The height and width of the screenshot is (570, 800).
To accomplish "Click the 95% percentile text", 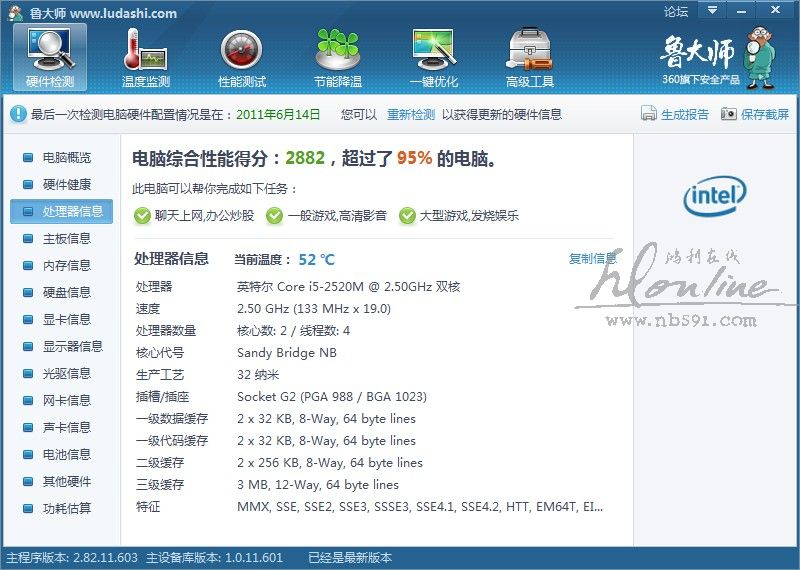I will [x=414, y=158].
